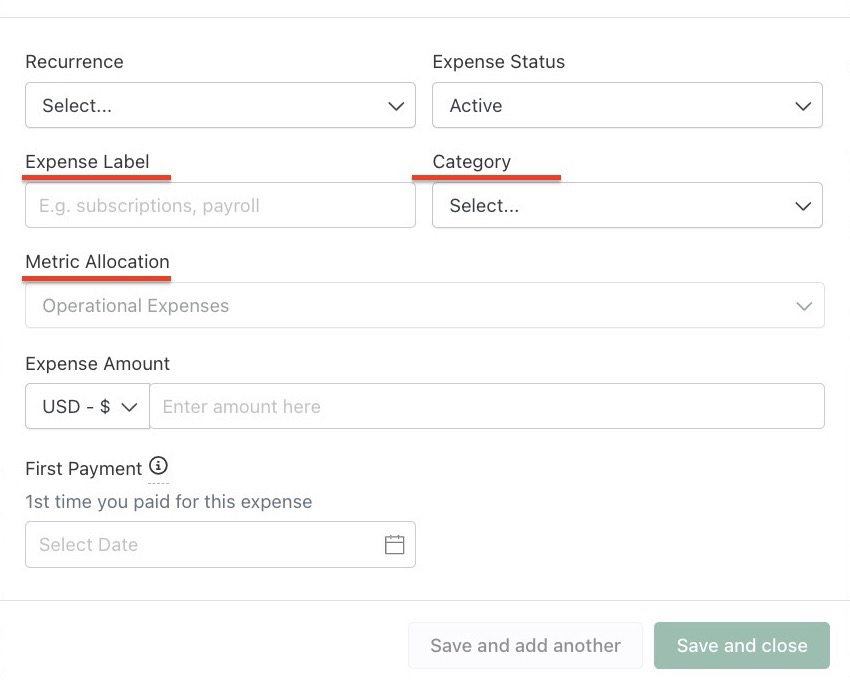Open the Metric Allocation dropdown chevron
850x680 pixels.
[x=804, y=306]
